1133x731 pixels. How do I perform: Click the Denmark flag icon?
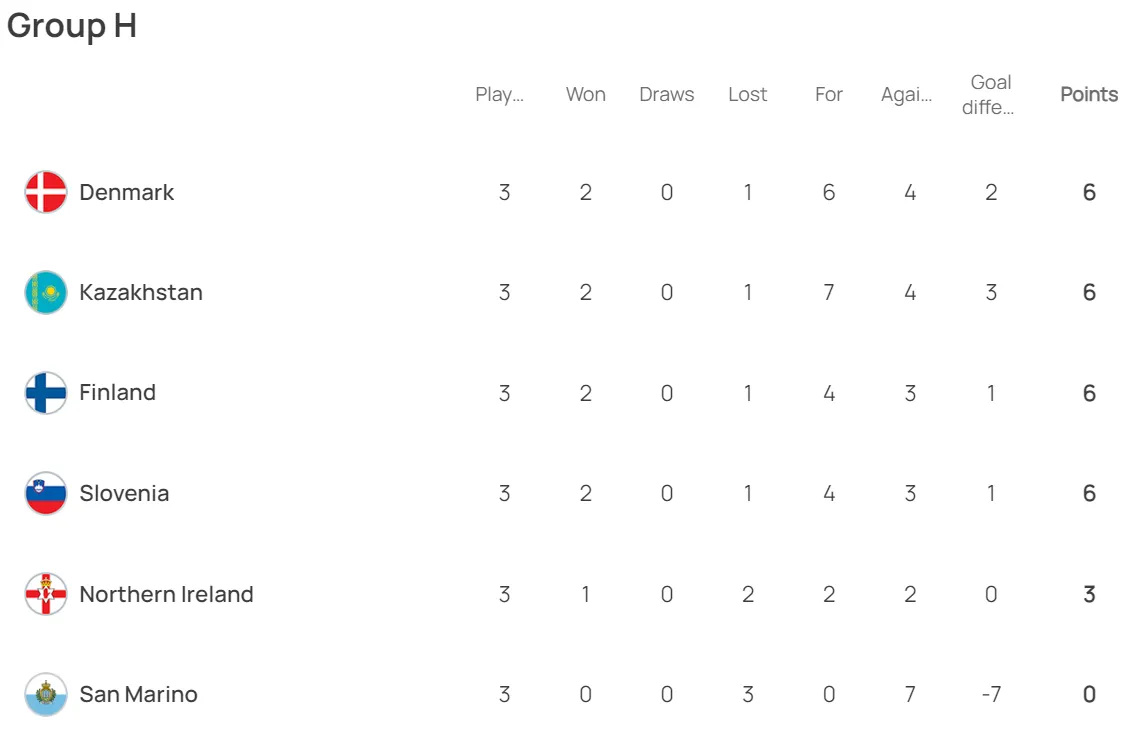pyautogui.click(x=46, y=192)
